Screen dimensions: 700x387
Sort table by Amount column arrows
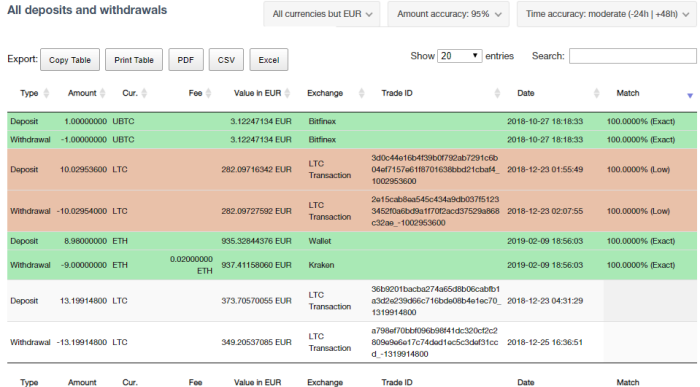103,93
